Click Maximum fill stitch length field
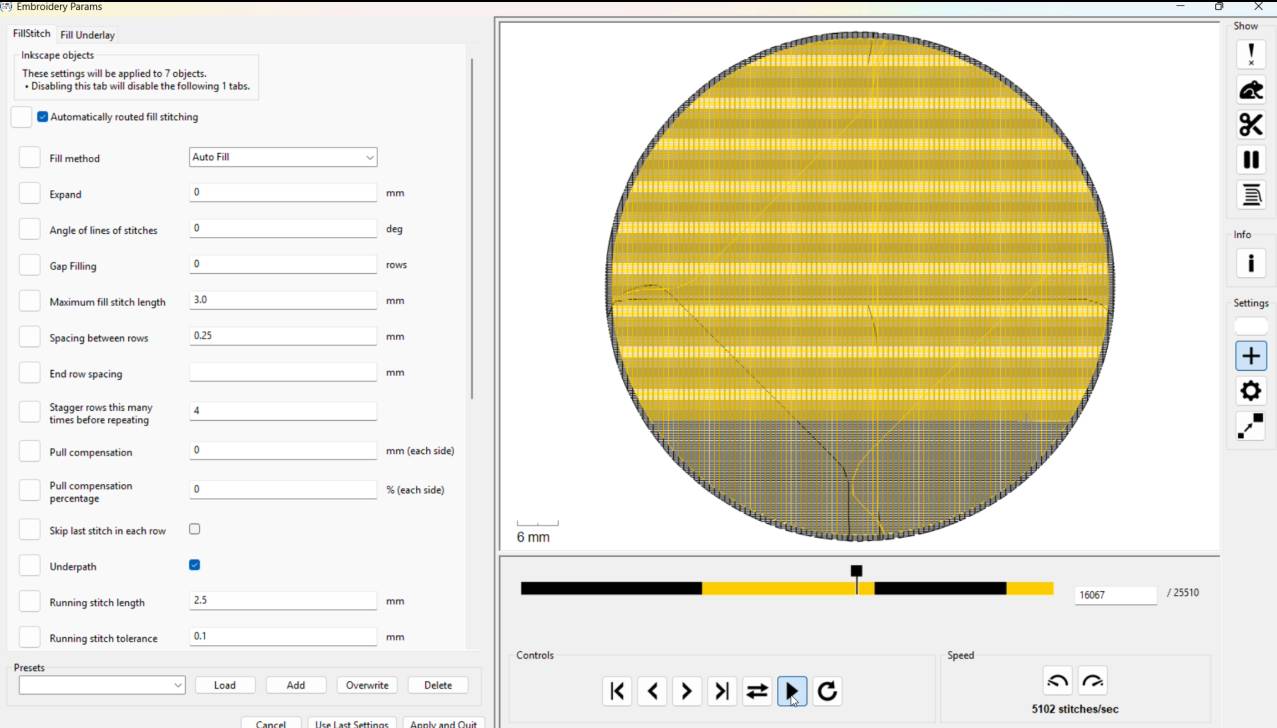Image resolution: width=1277 pixels, height=728 pixels. pos(283,300)
